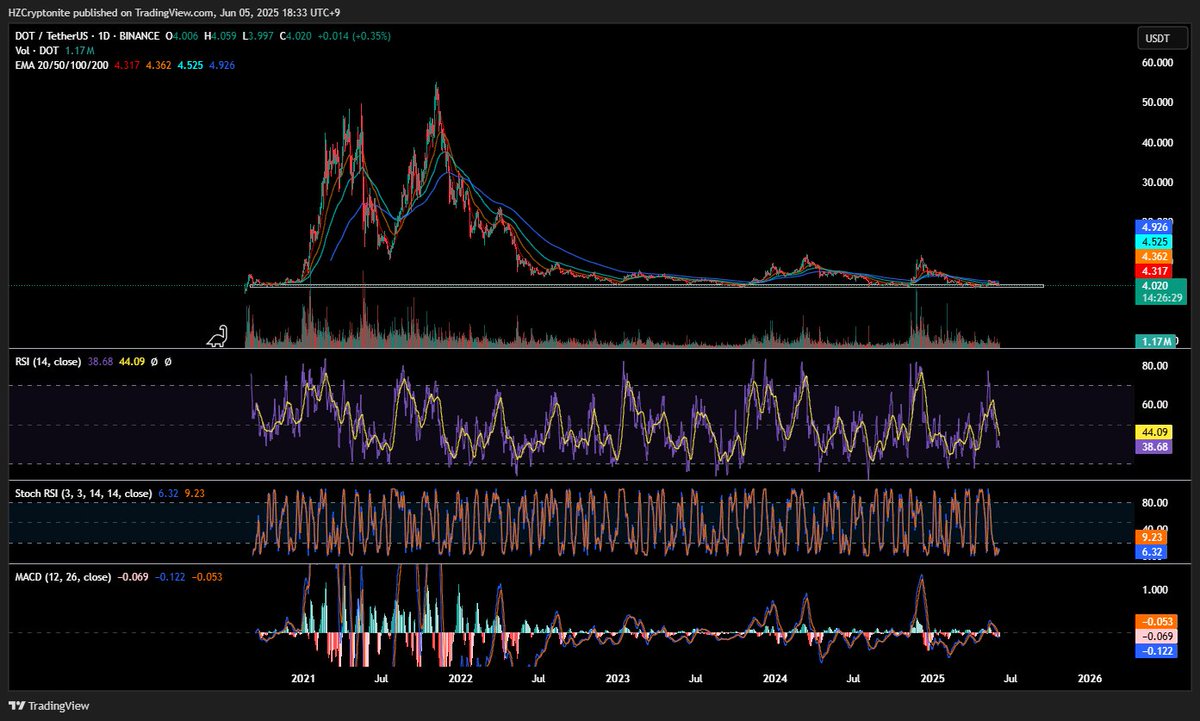The height and width of the screenshot is (721, 1200).
Task: Click the 2026 label on time axis
Action: click(1090, 678)
